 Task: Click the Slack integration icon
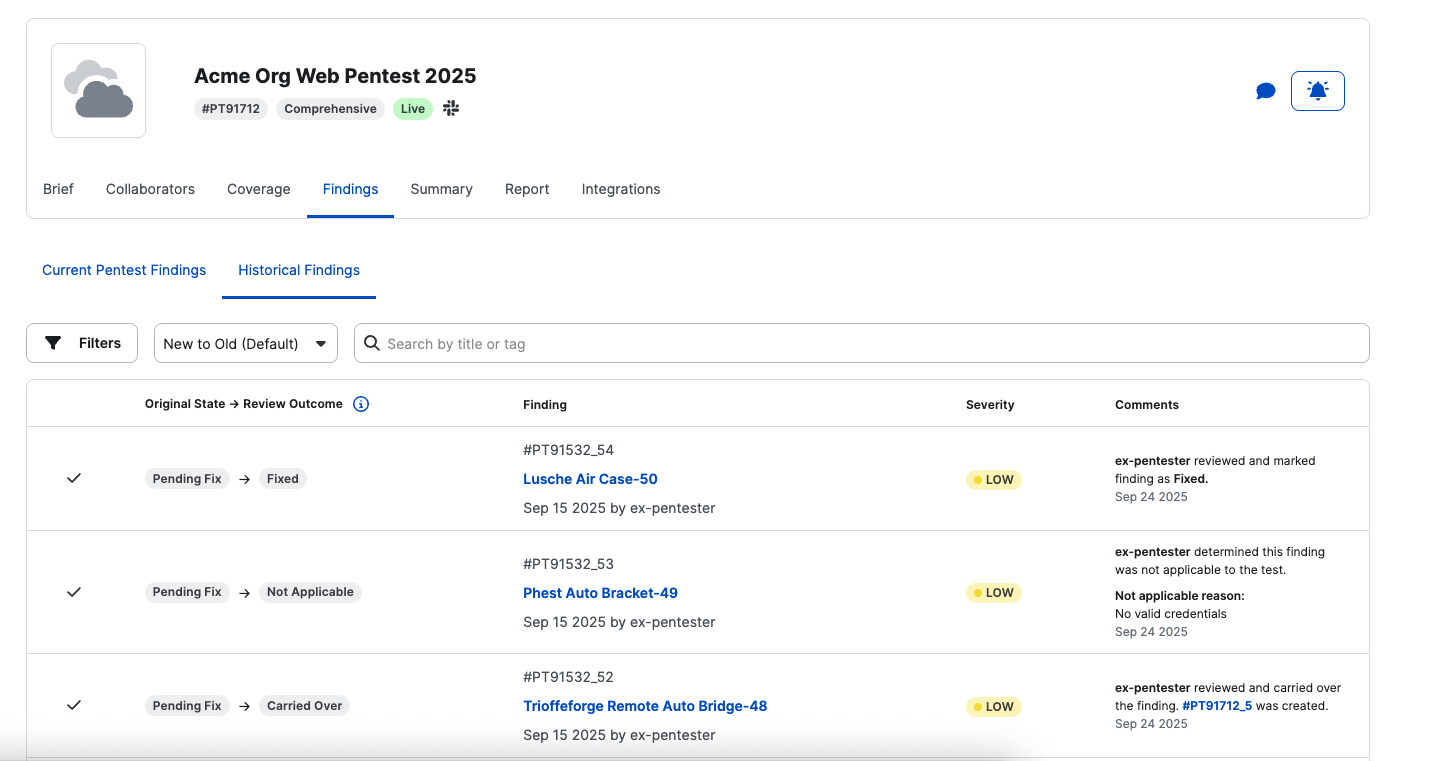451,109
